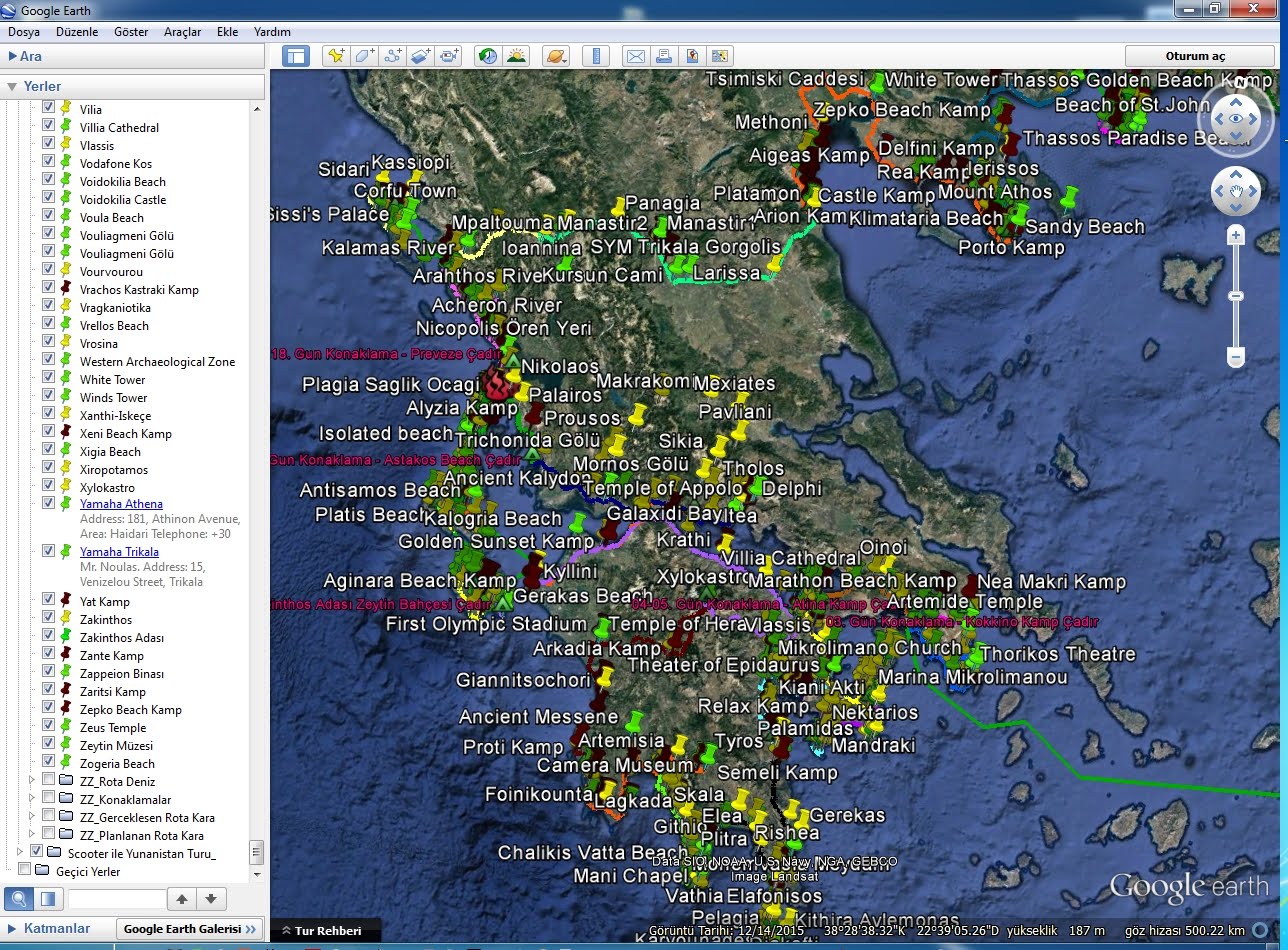Expand the Katmanlar panel
This screenshot has height=950, width=1288.
(10, 929)
